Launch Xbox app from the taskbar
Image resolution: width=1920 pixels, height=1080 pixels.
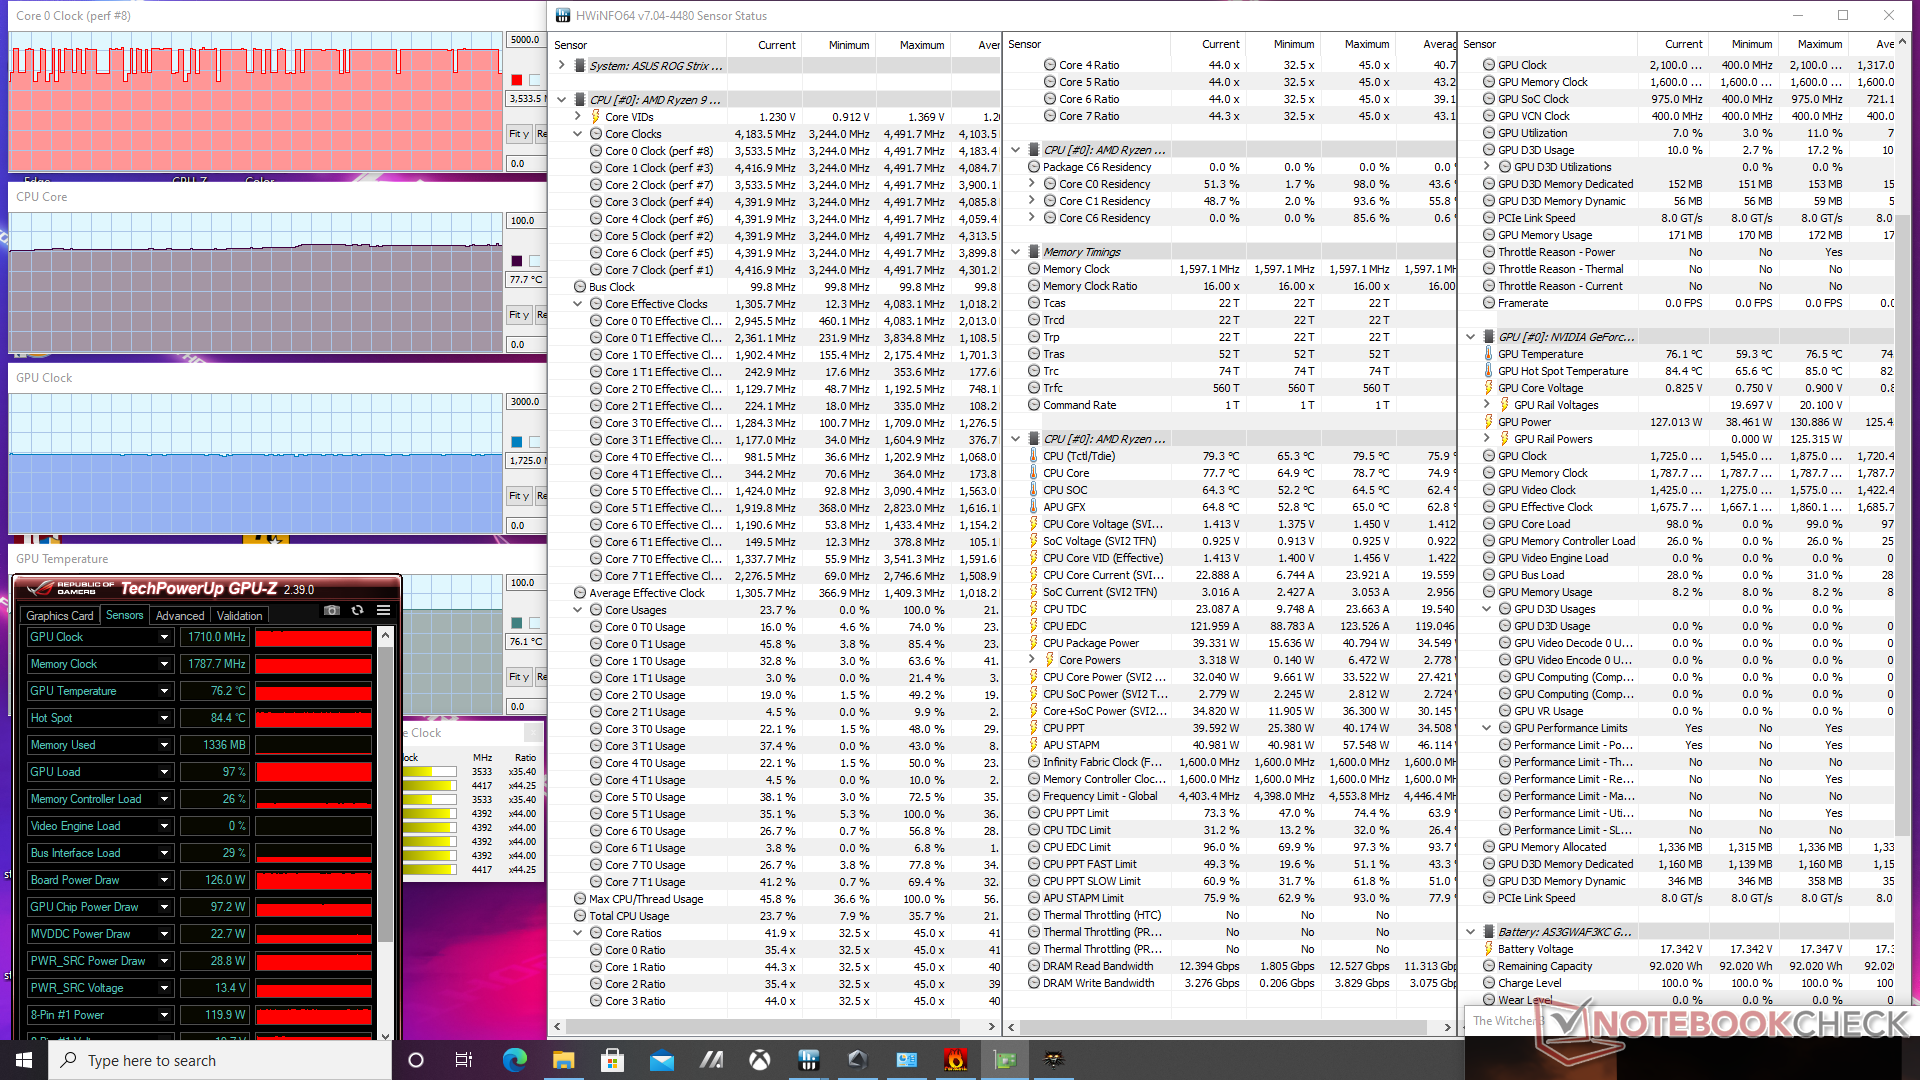point(760,1060)
